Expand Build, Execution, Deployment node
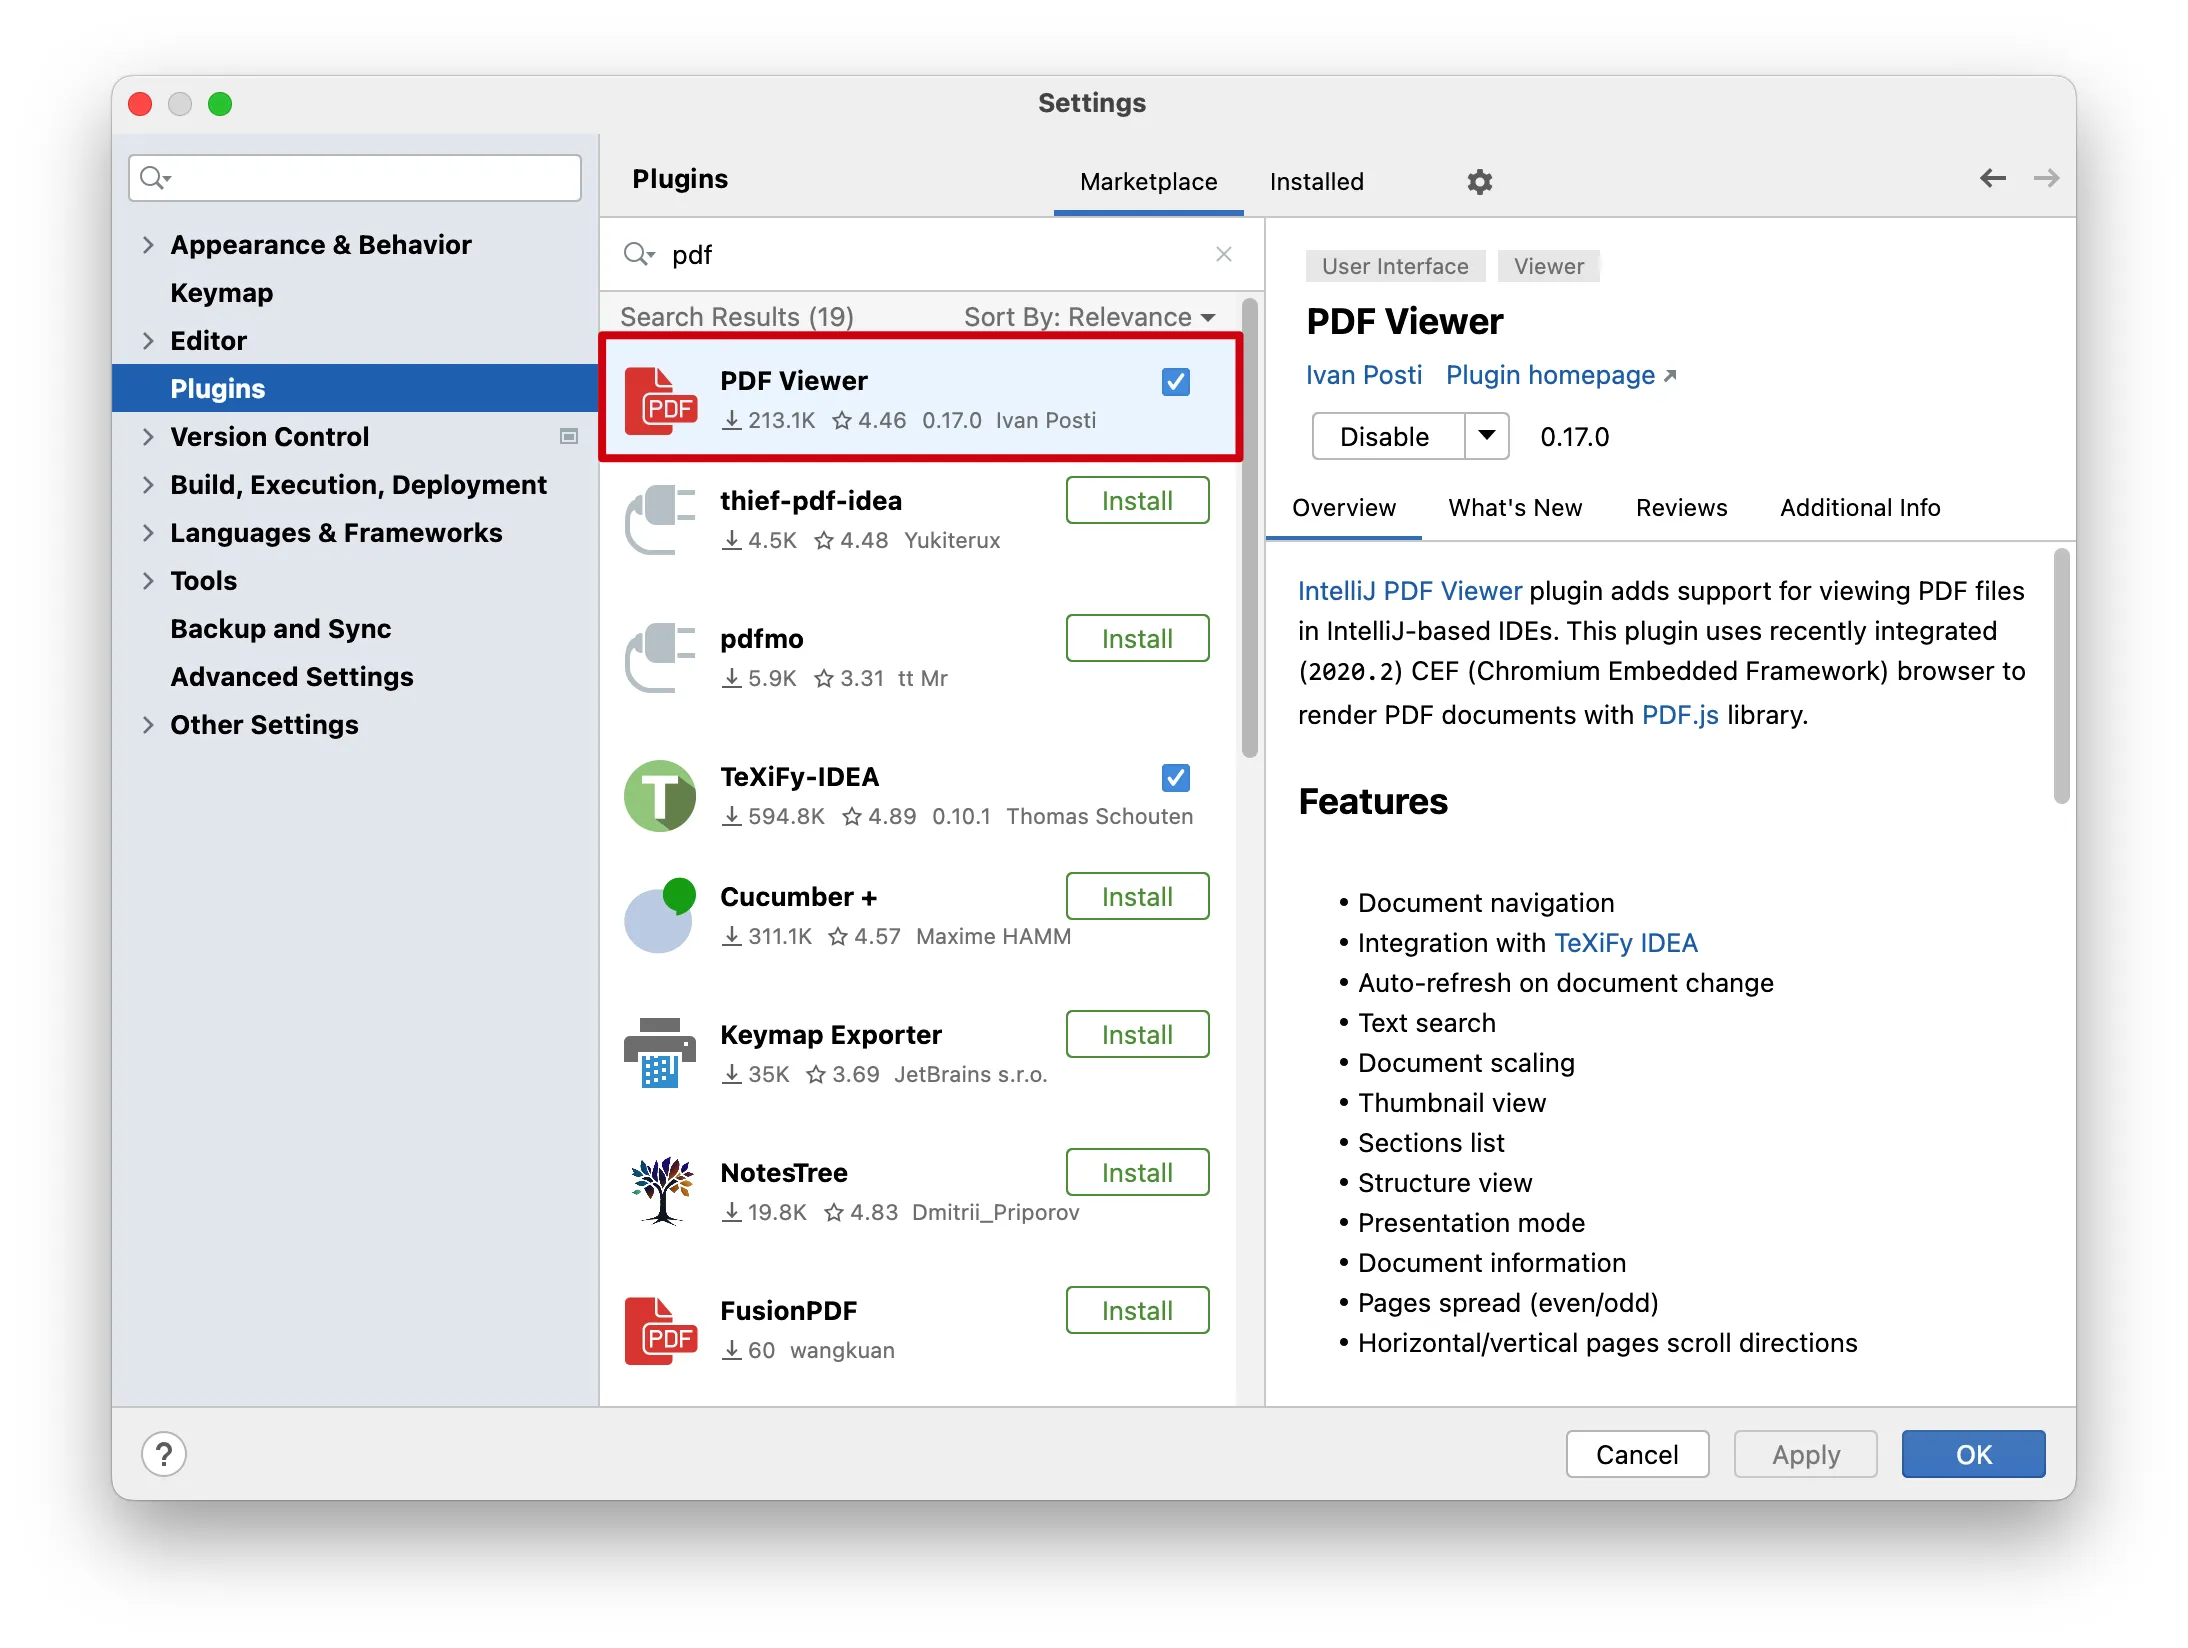 (x=148, y=485)
